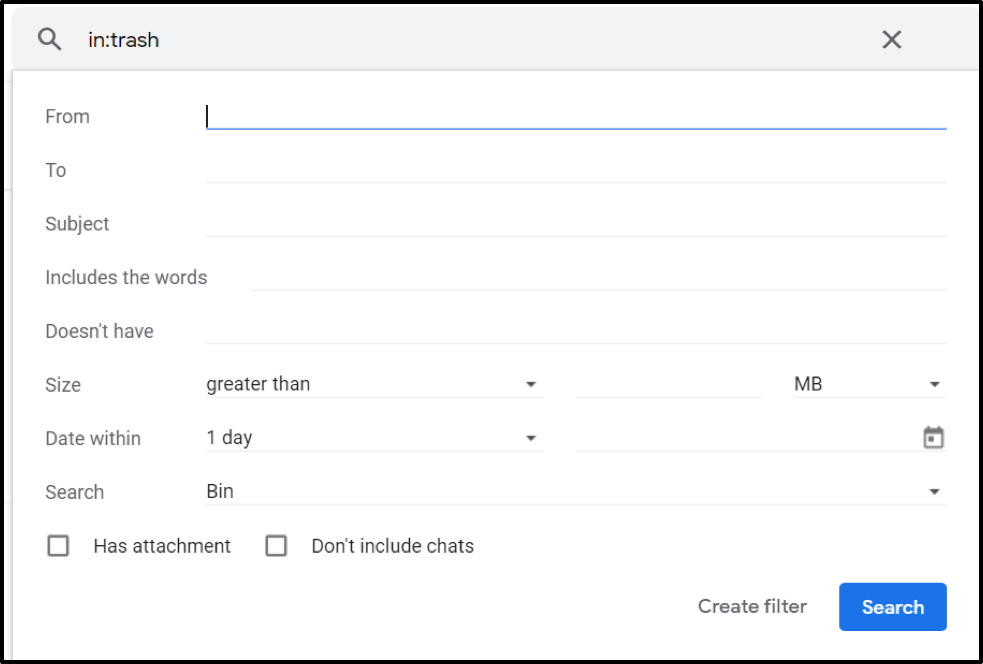Tick the Don't include chats checkbox
The height and width of the screenshot is (664, 983).
(276, 546)
